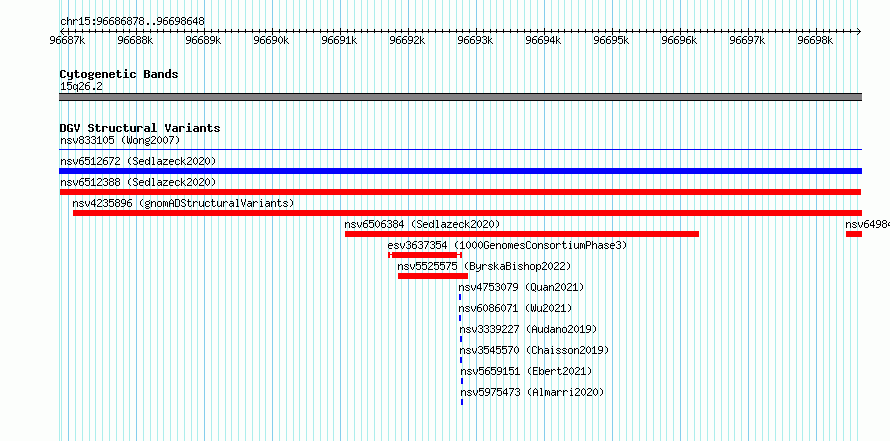Click the 96695k ruler tick label
Image resolution: width=890 pixels, height=441 pixels.
612,40
